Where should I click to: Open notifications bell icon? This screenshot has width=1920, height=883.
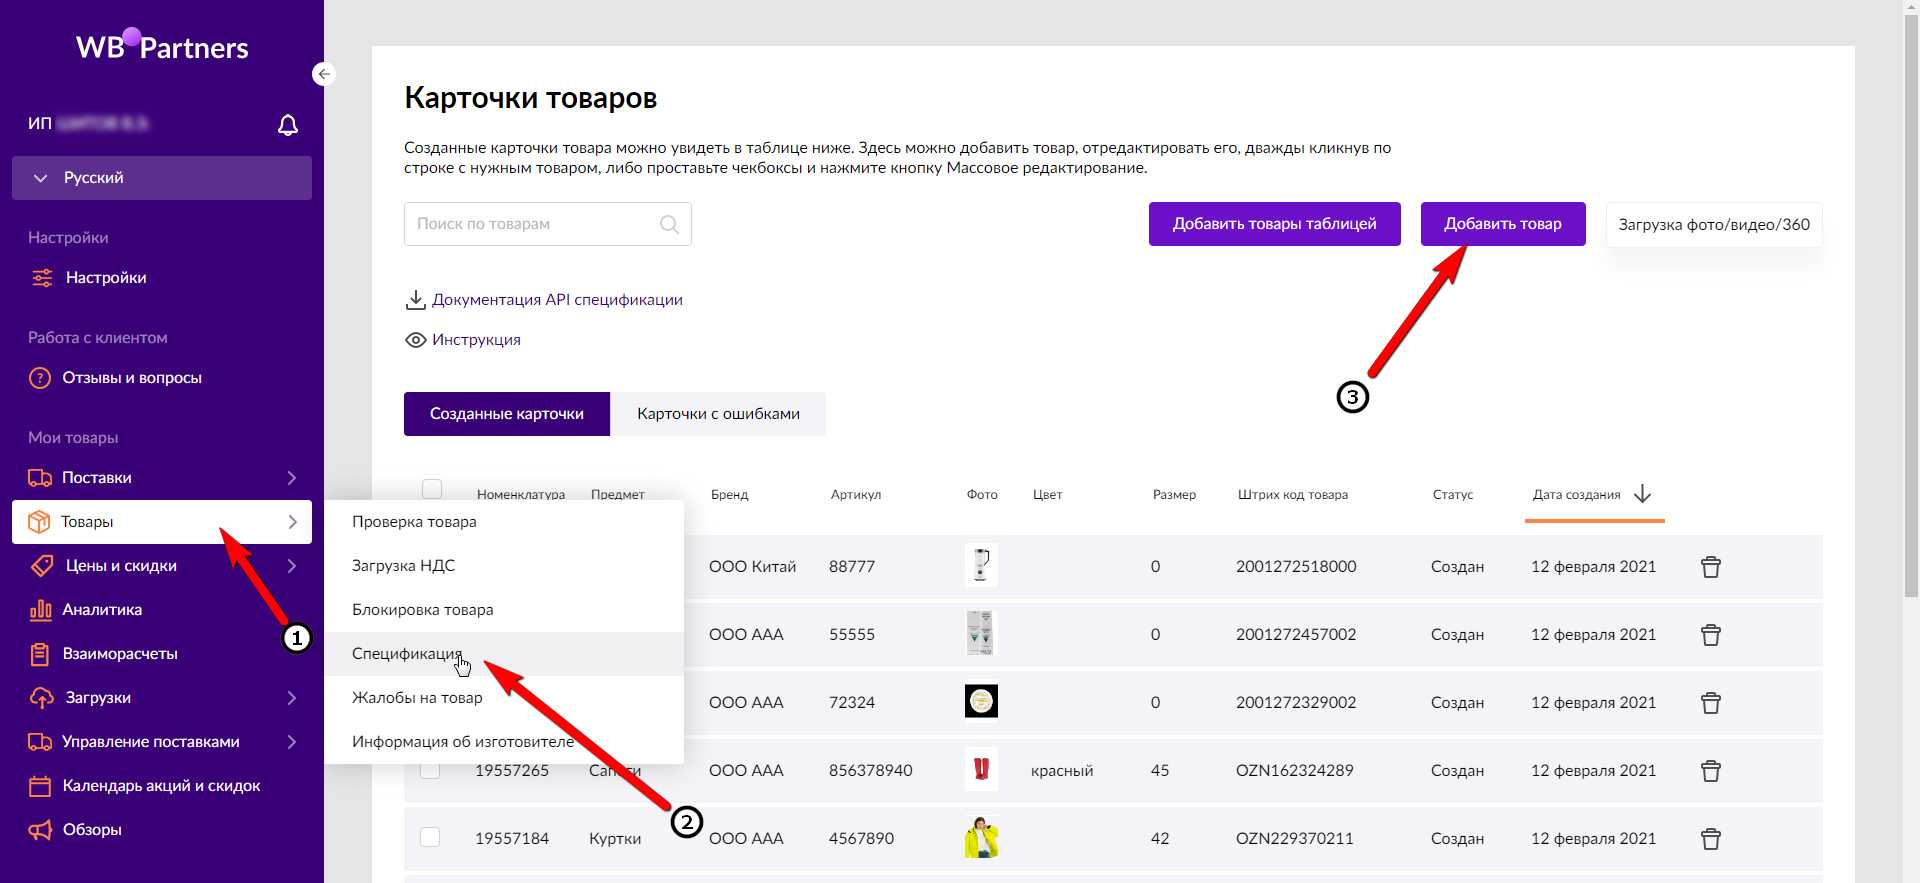tap(288, 125)
